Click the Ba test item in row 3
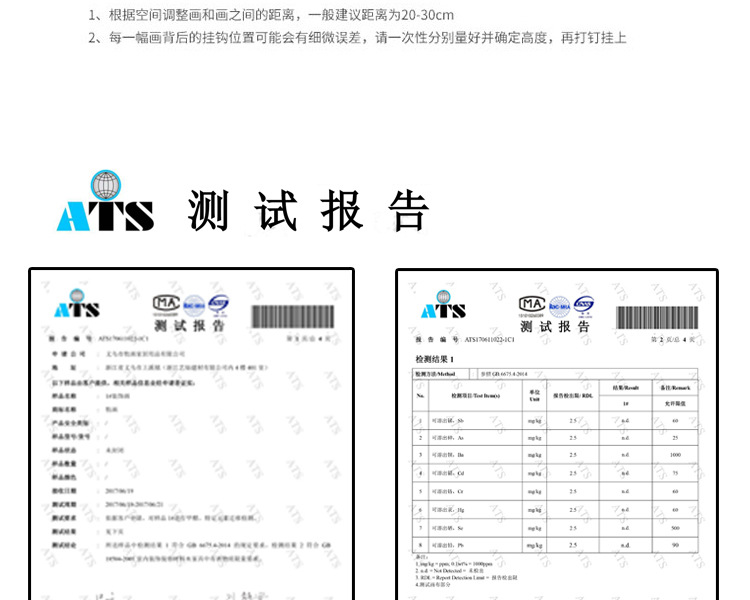 click(x=448, y=455)
